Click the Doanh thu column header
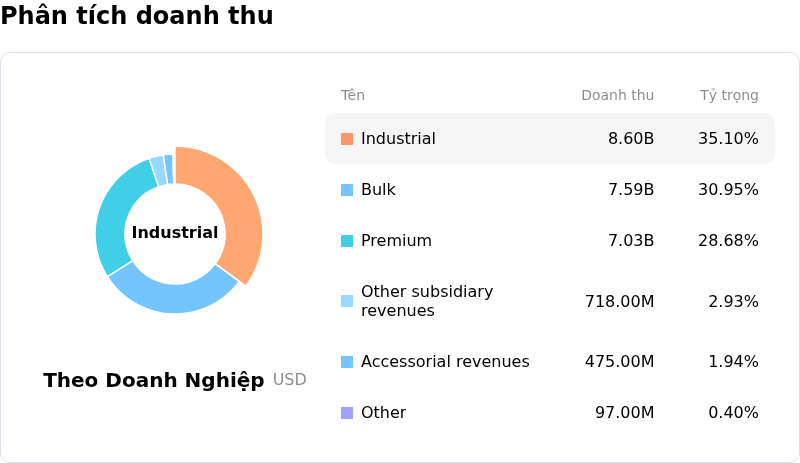The height and width of the screenshot is (463, 800). pyautogui.click(x=617, y=95)
